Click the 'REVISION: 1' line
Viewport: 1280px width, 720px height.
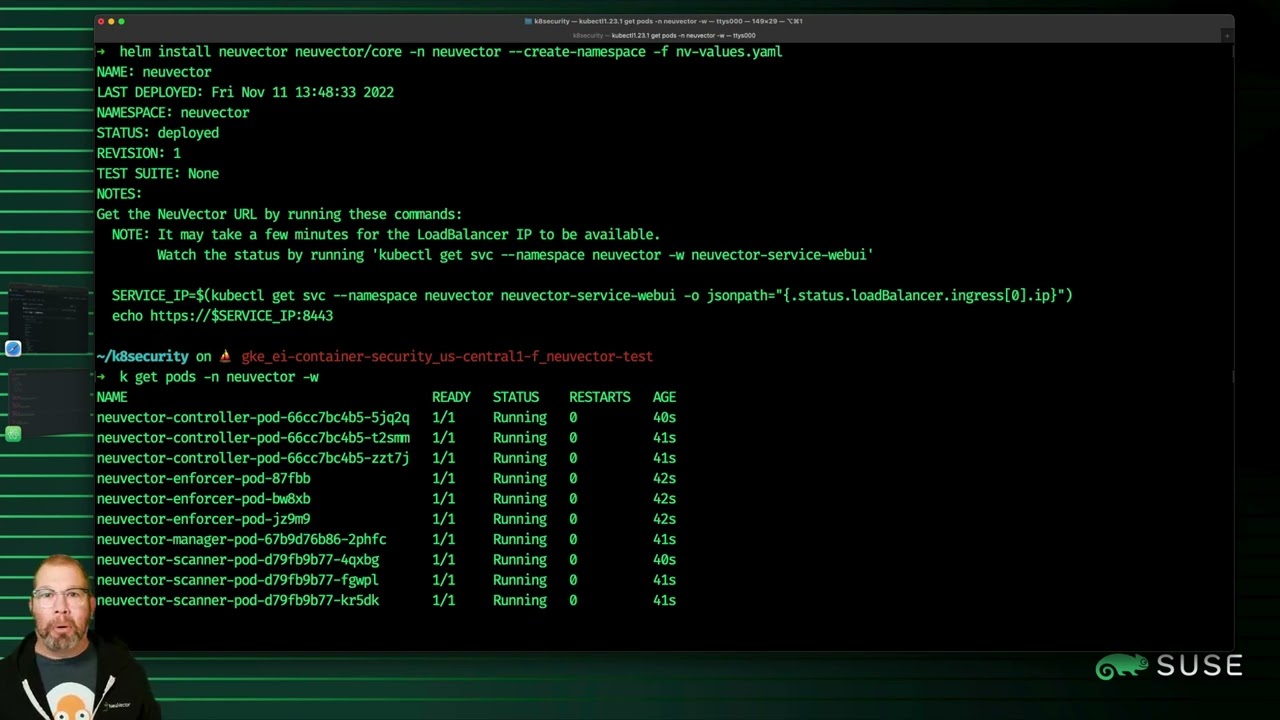[x=139, y=153]
